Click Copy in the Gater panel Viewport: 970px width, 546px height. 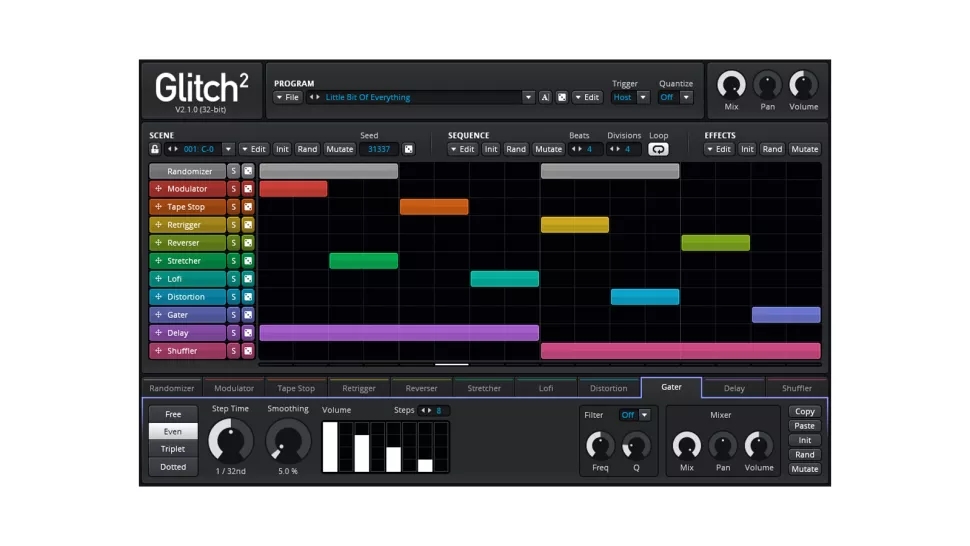pyautogui.click(x=804, y=411)
